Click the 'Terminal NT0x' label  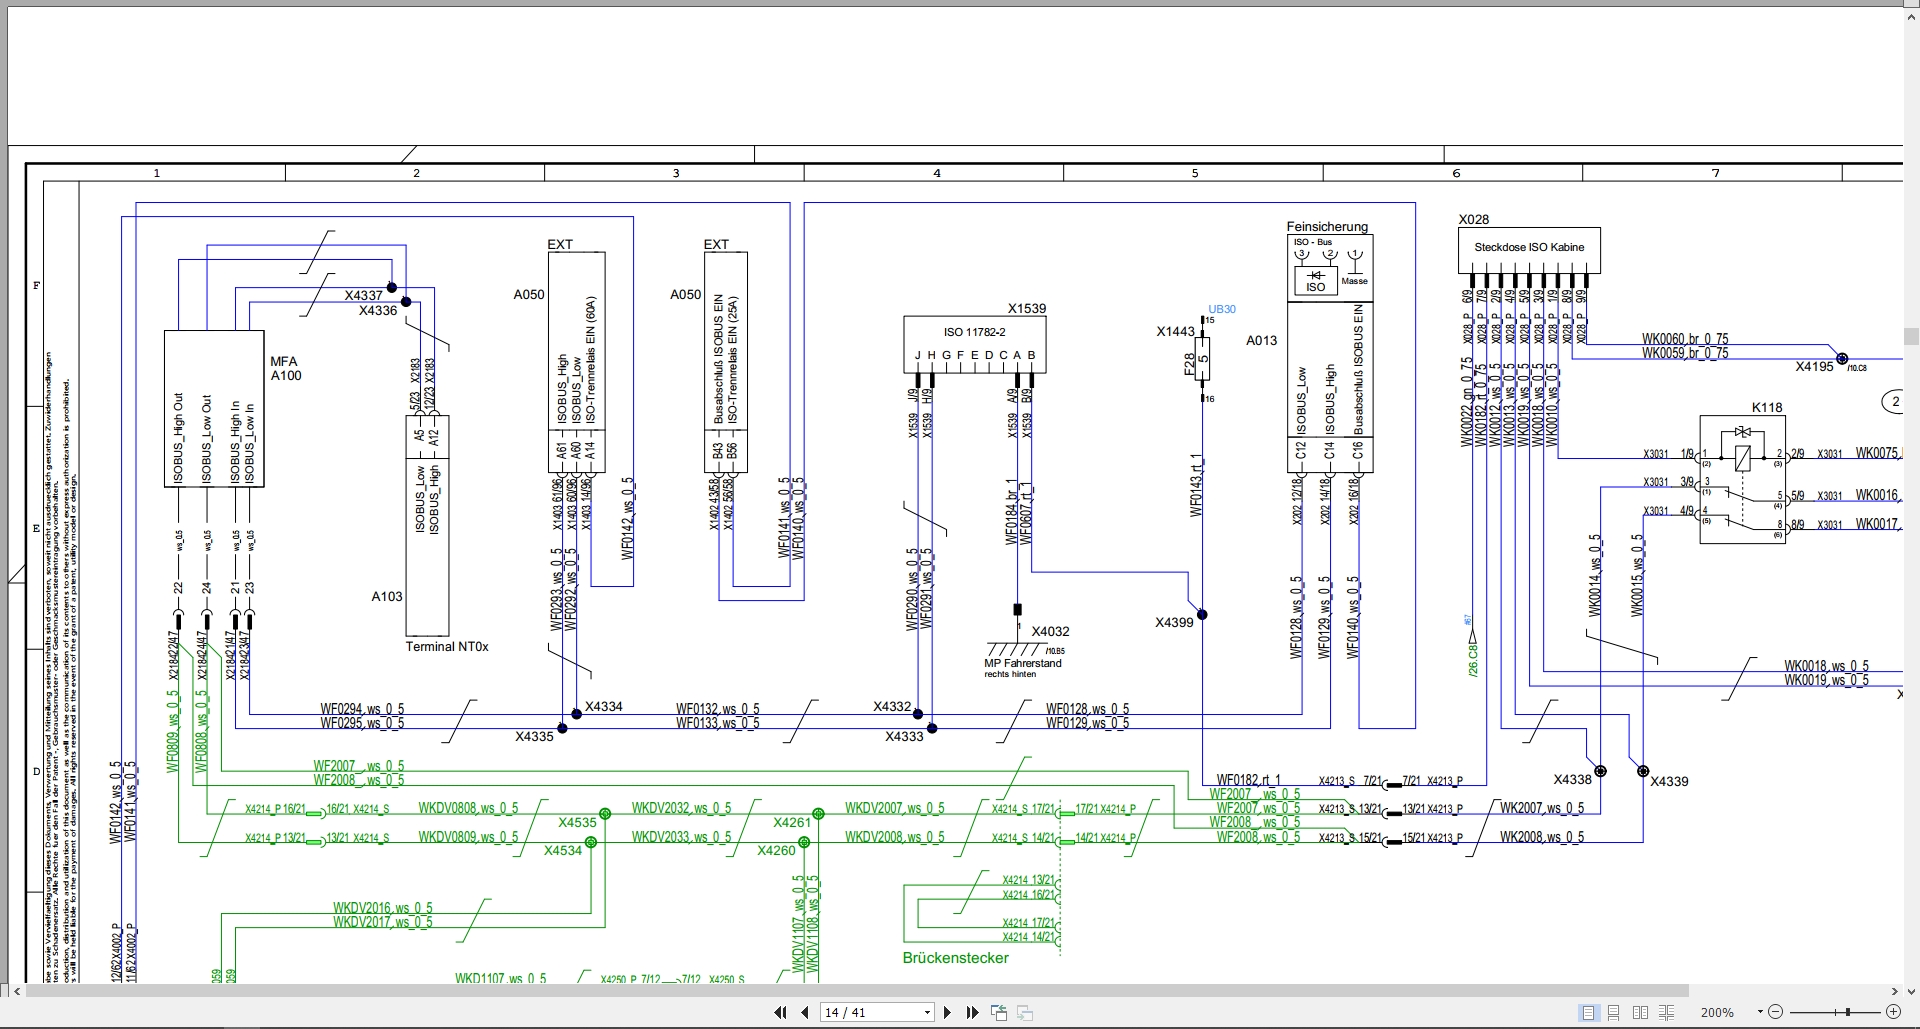click(x=447, y=647)
